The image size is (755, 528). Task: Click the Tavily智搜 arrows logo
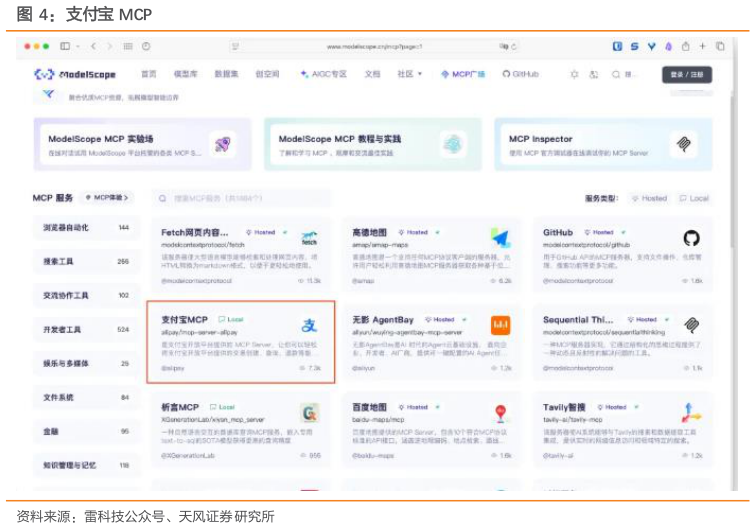pos(691,413)
